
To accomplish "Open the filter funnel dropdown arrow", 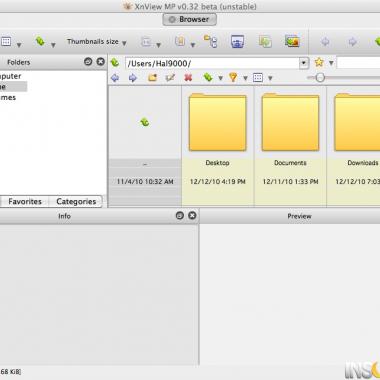I will 245,79.
